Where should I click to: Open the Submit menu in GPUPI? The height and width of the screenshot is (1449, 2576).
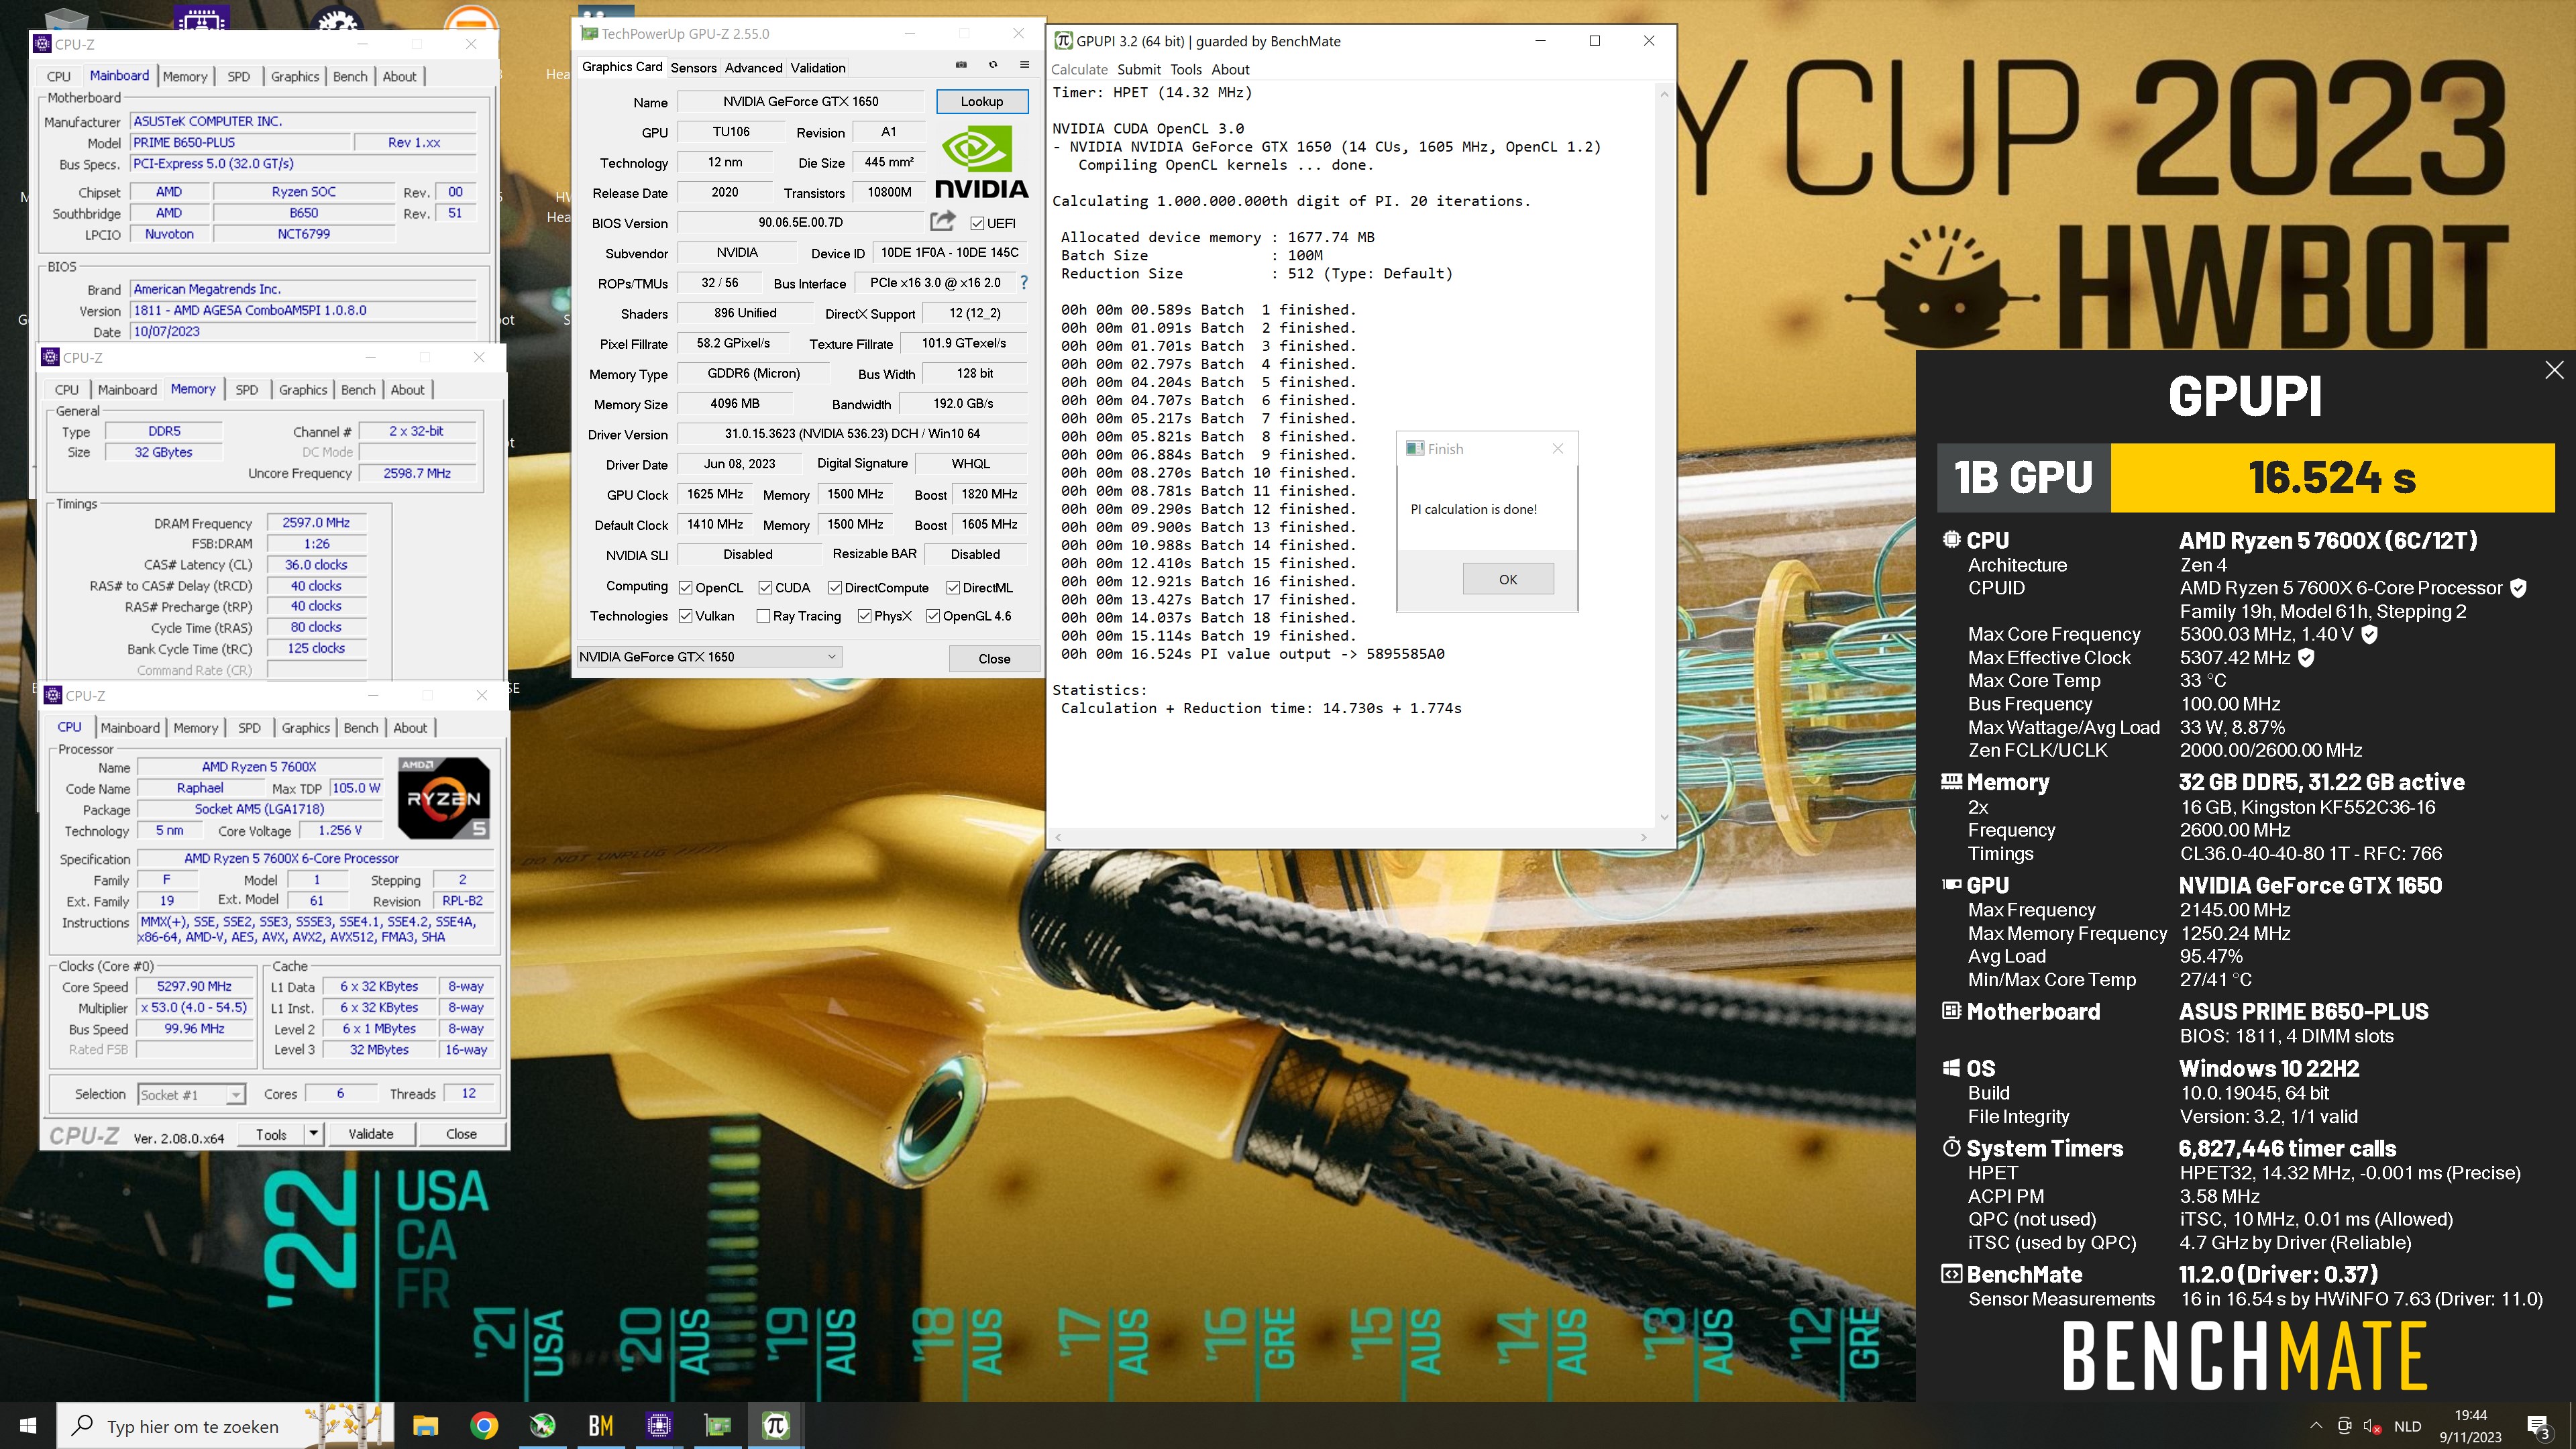point(1138,69)
